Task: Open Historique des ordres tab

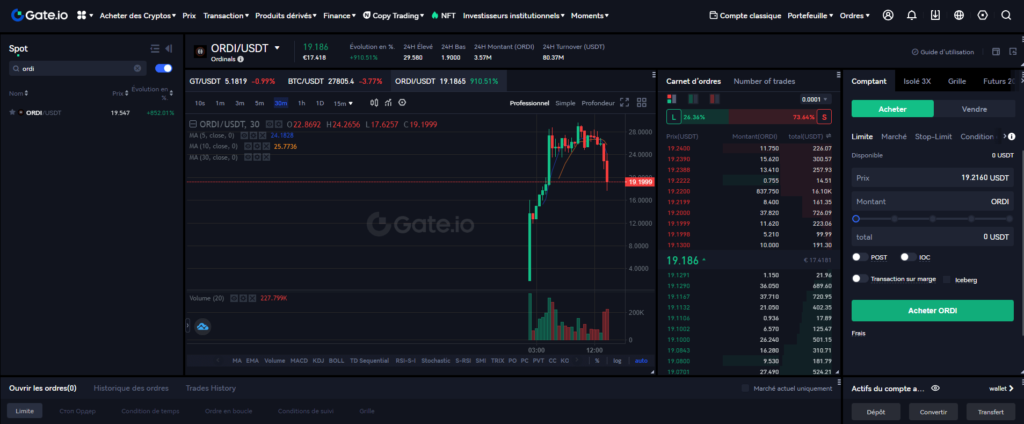Action: [x=131, y=388]
